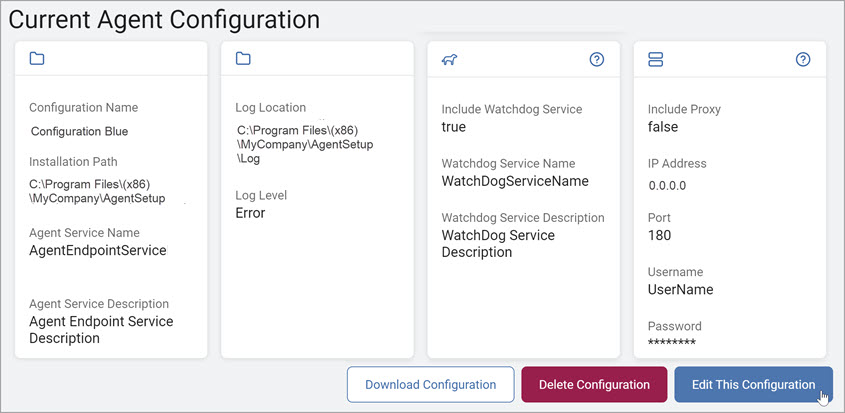This screenshot has height=413, width=845.
Task: Click the Port 180 value
Action: (659, 236)
